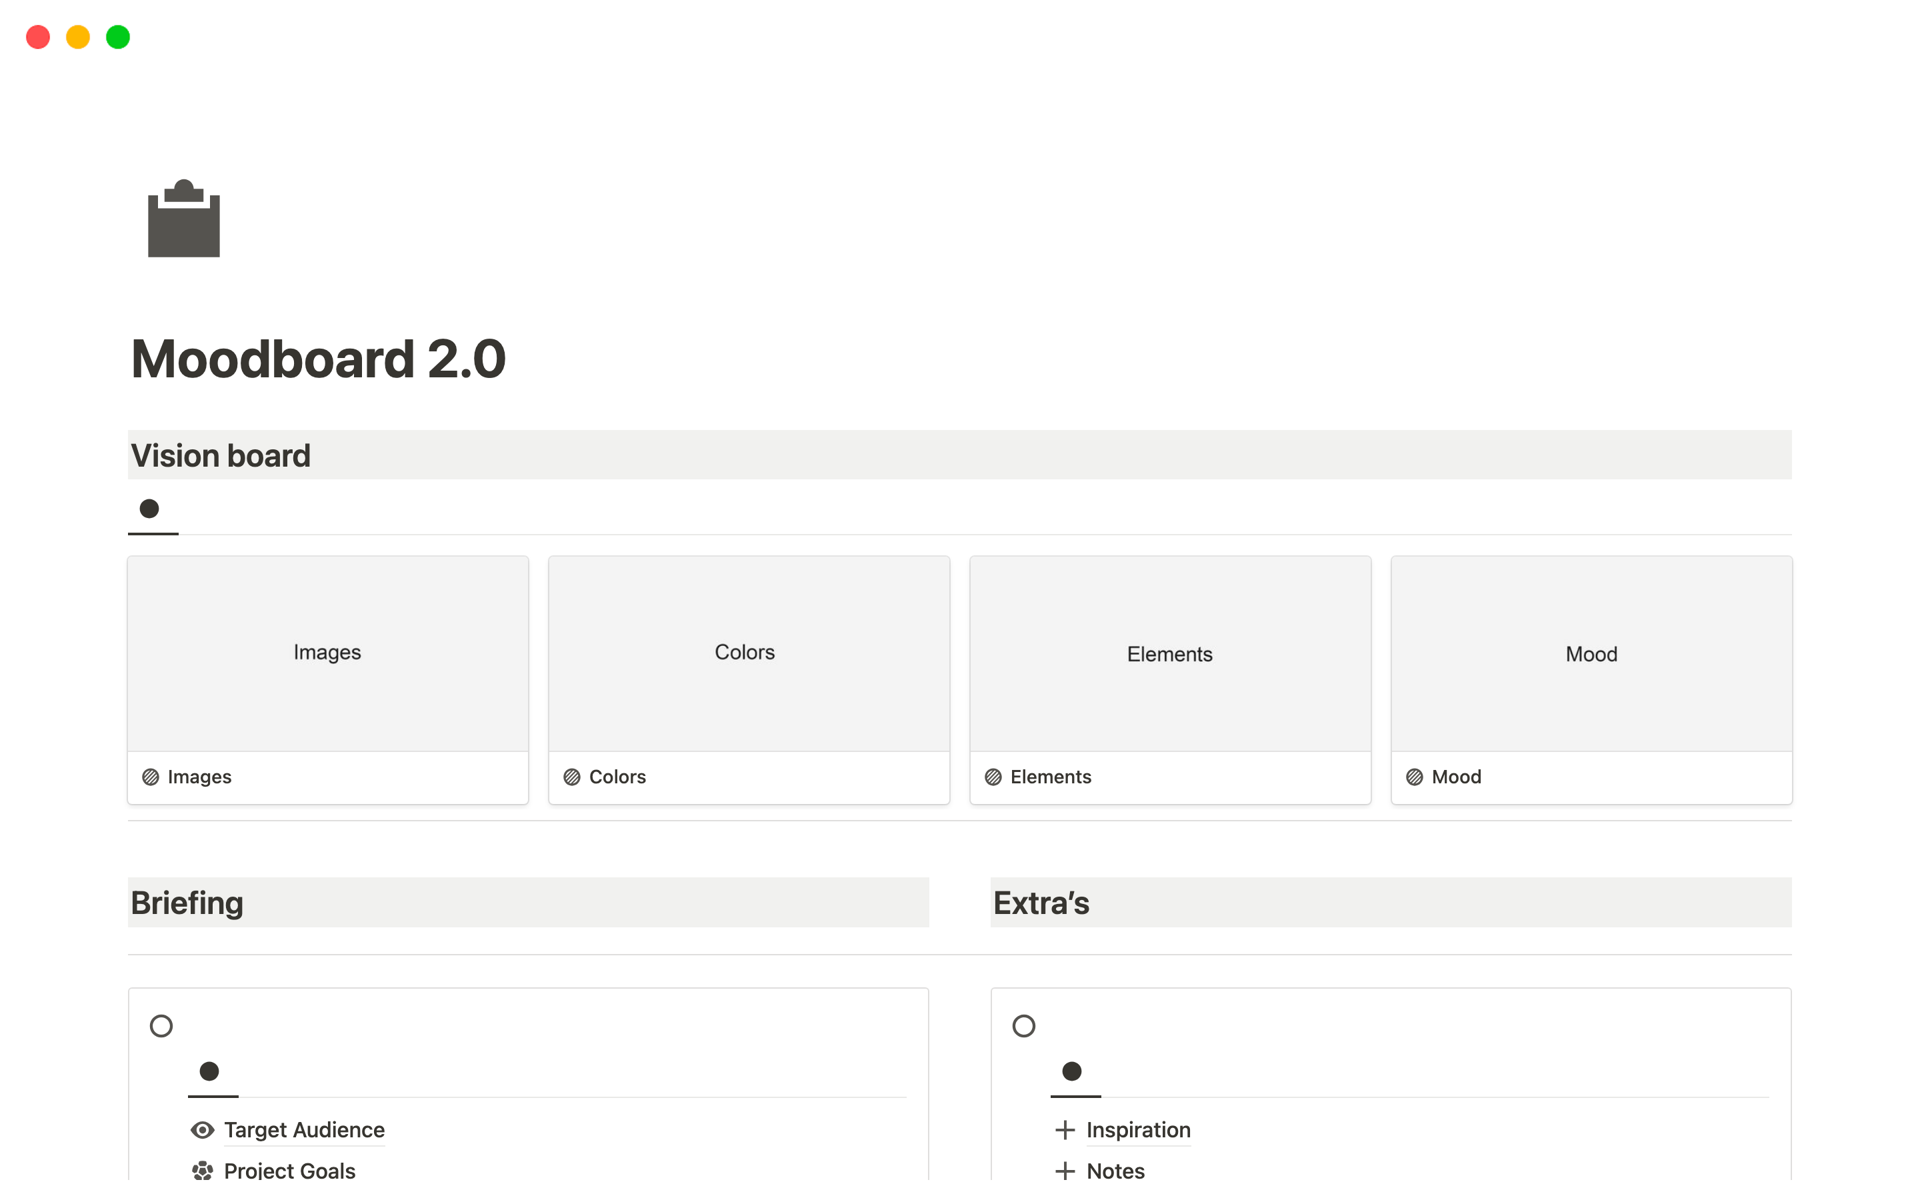Click the icon beside Project Goals
This screenshot has width=1920, height=1200.
tap(202, 1170)
